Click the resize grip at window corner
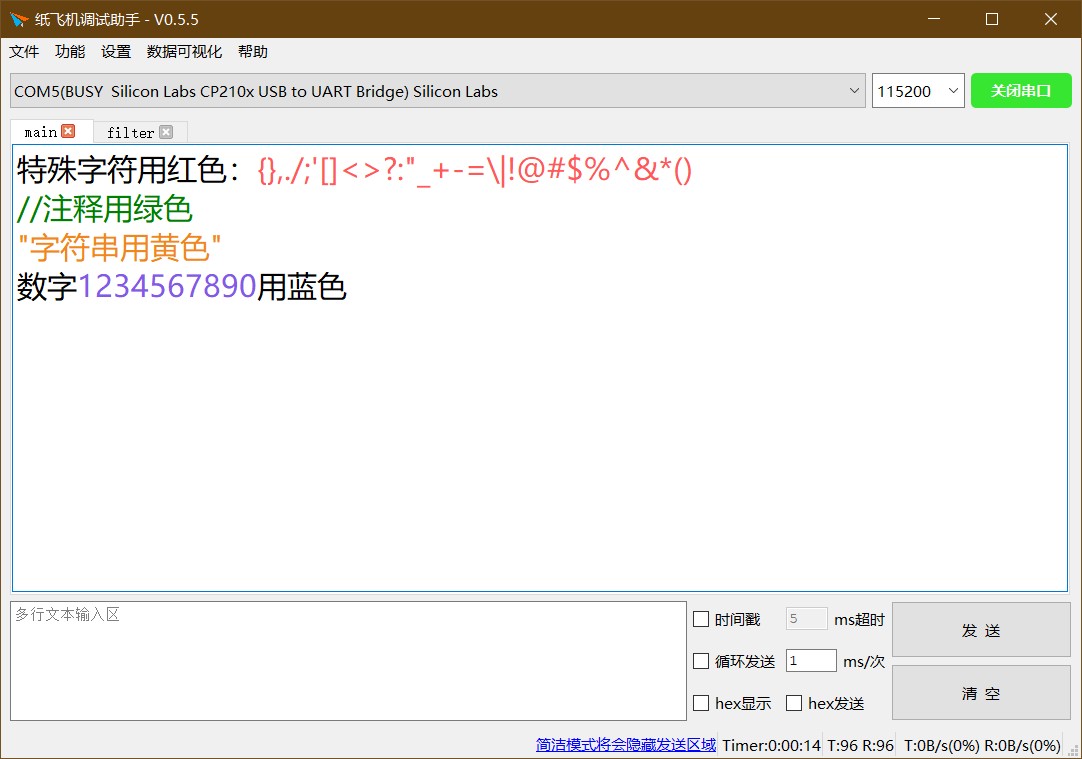Image resolution: width=1082 pixels, height=759 pixels. pos(1073,749)
